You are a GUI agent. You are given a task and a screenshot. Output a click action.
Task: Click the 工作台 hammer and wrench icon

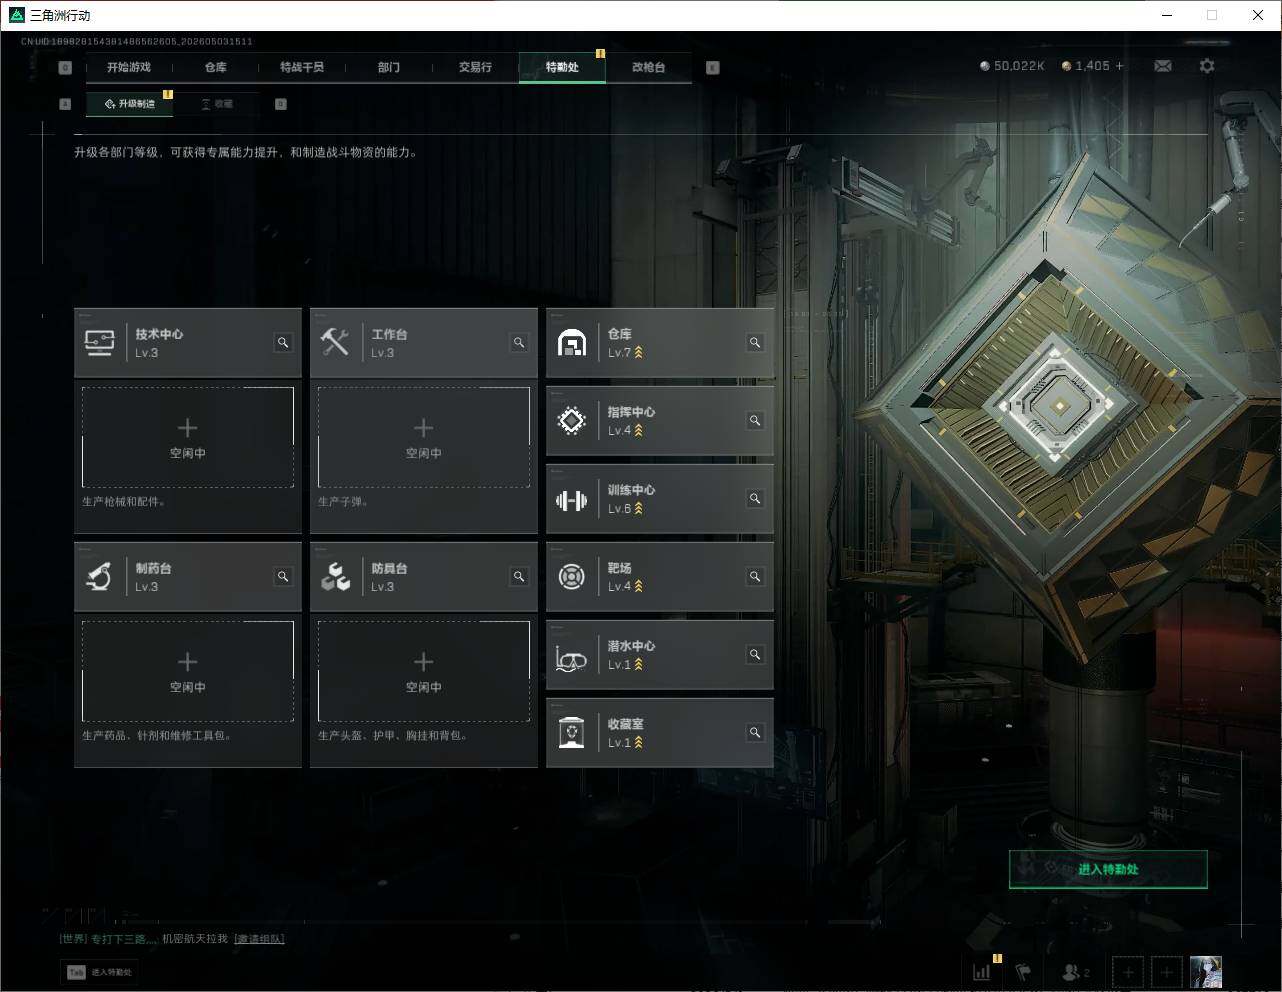tap(335, 343)
